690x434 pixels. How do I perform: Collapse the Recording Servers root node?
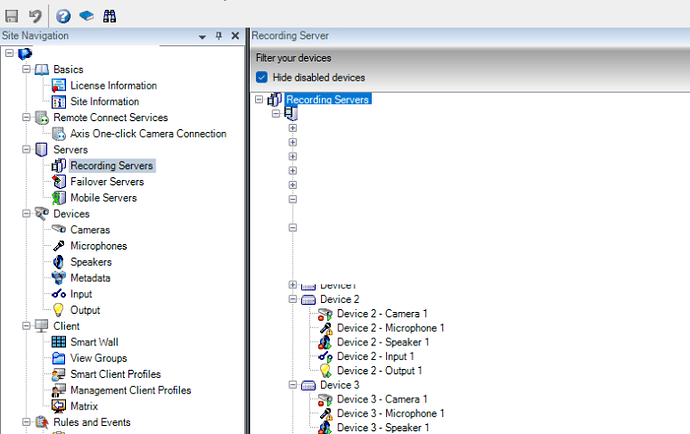261,100
